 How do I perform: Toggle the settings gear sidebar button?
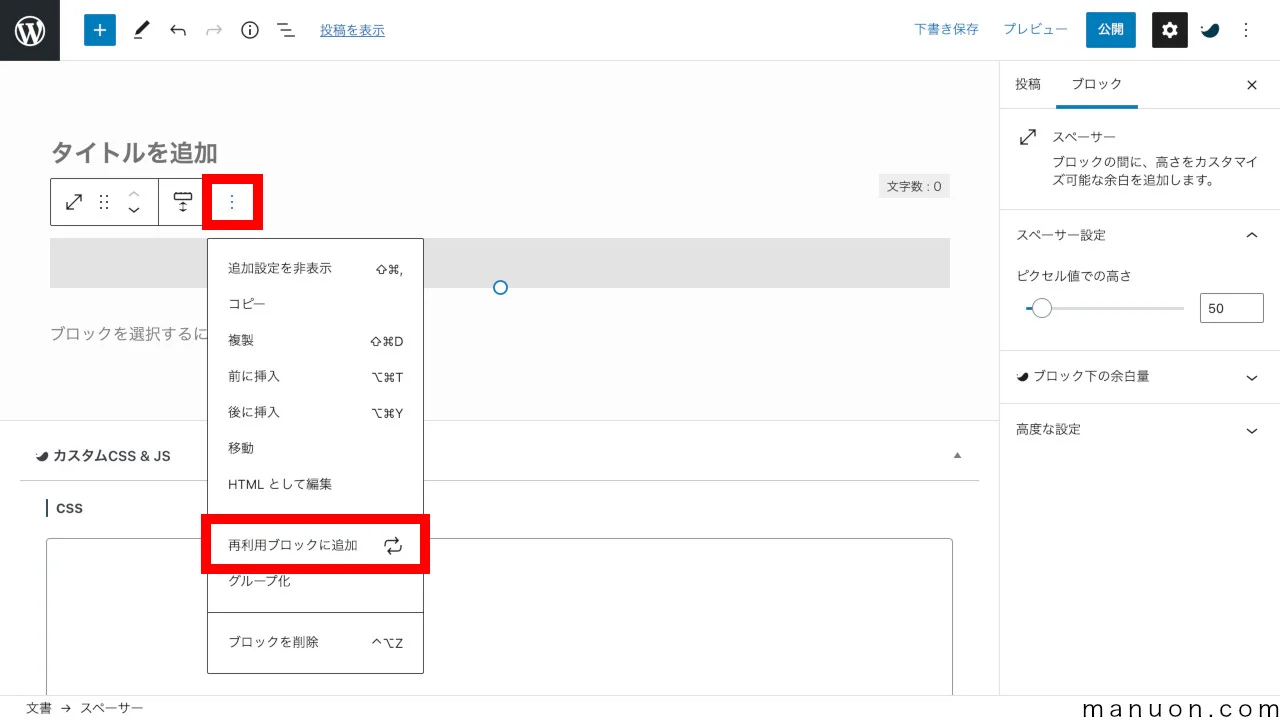pyautogui.click(x=1169, y=30)
